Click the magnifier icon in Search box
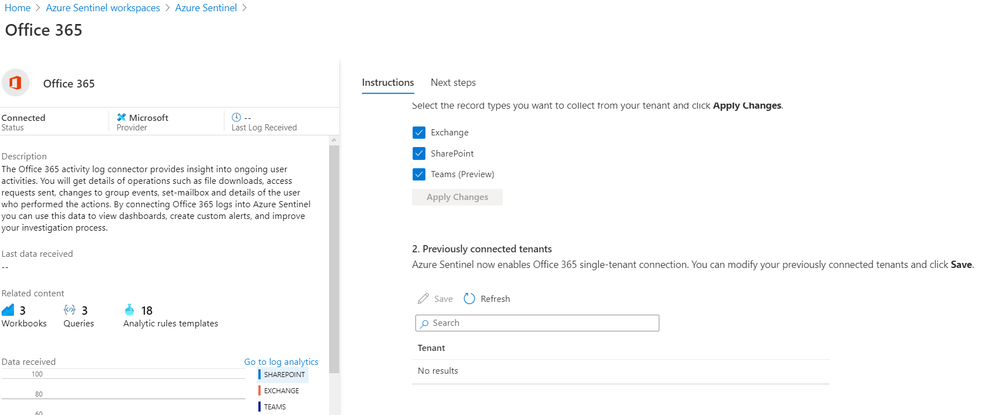 coord(424,323)
